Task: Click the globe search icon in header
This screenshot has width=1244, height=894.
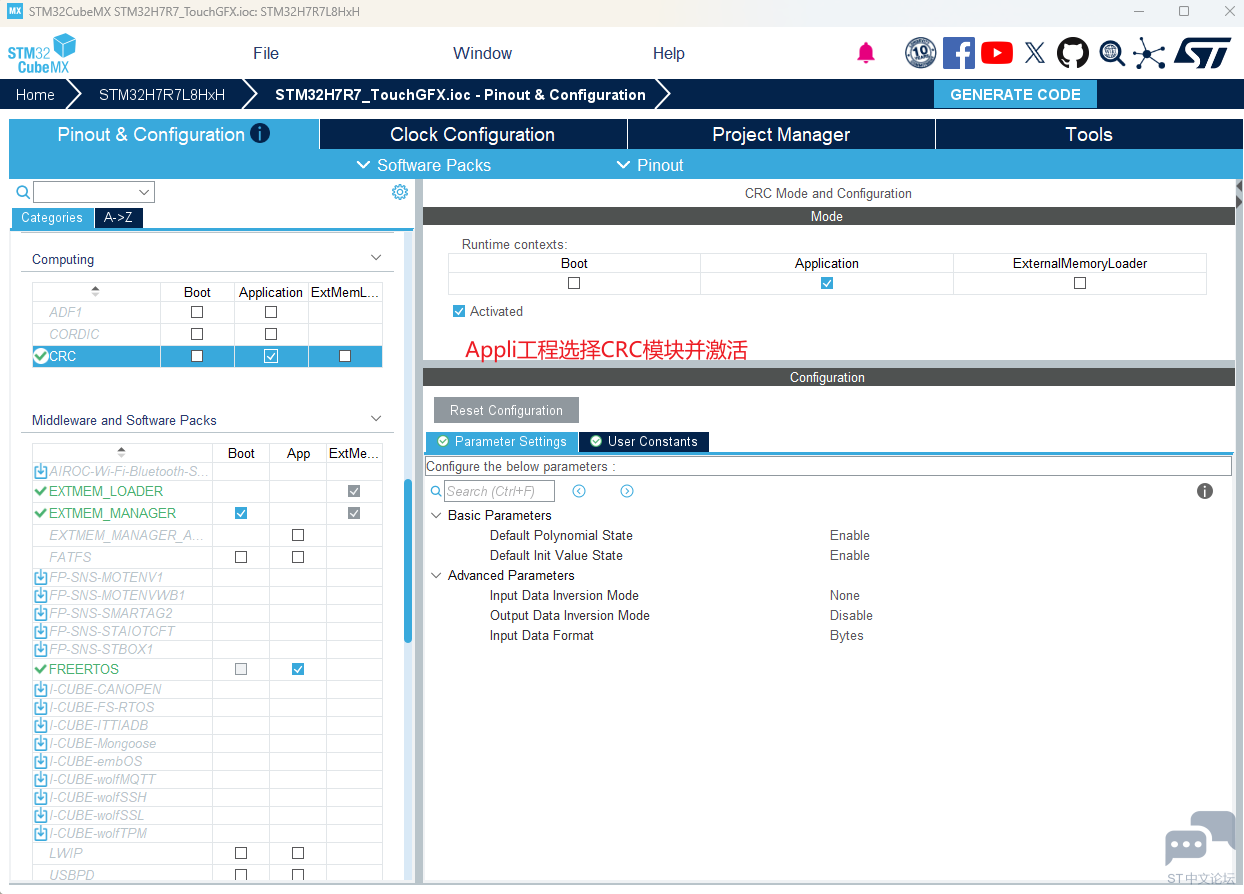Action: coord(1112,53)
